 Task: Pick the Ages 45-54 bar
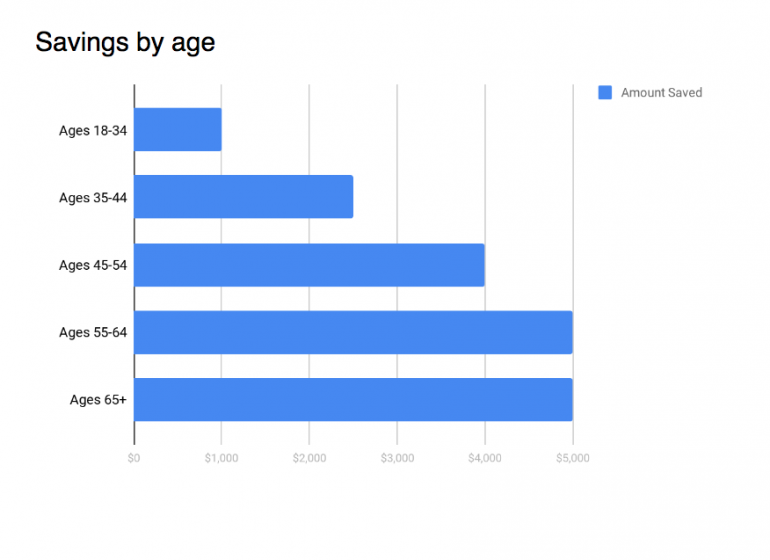[x=309, y=265]
